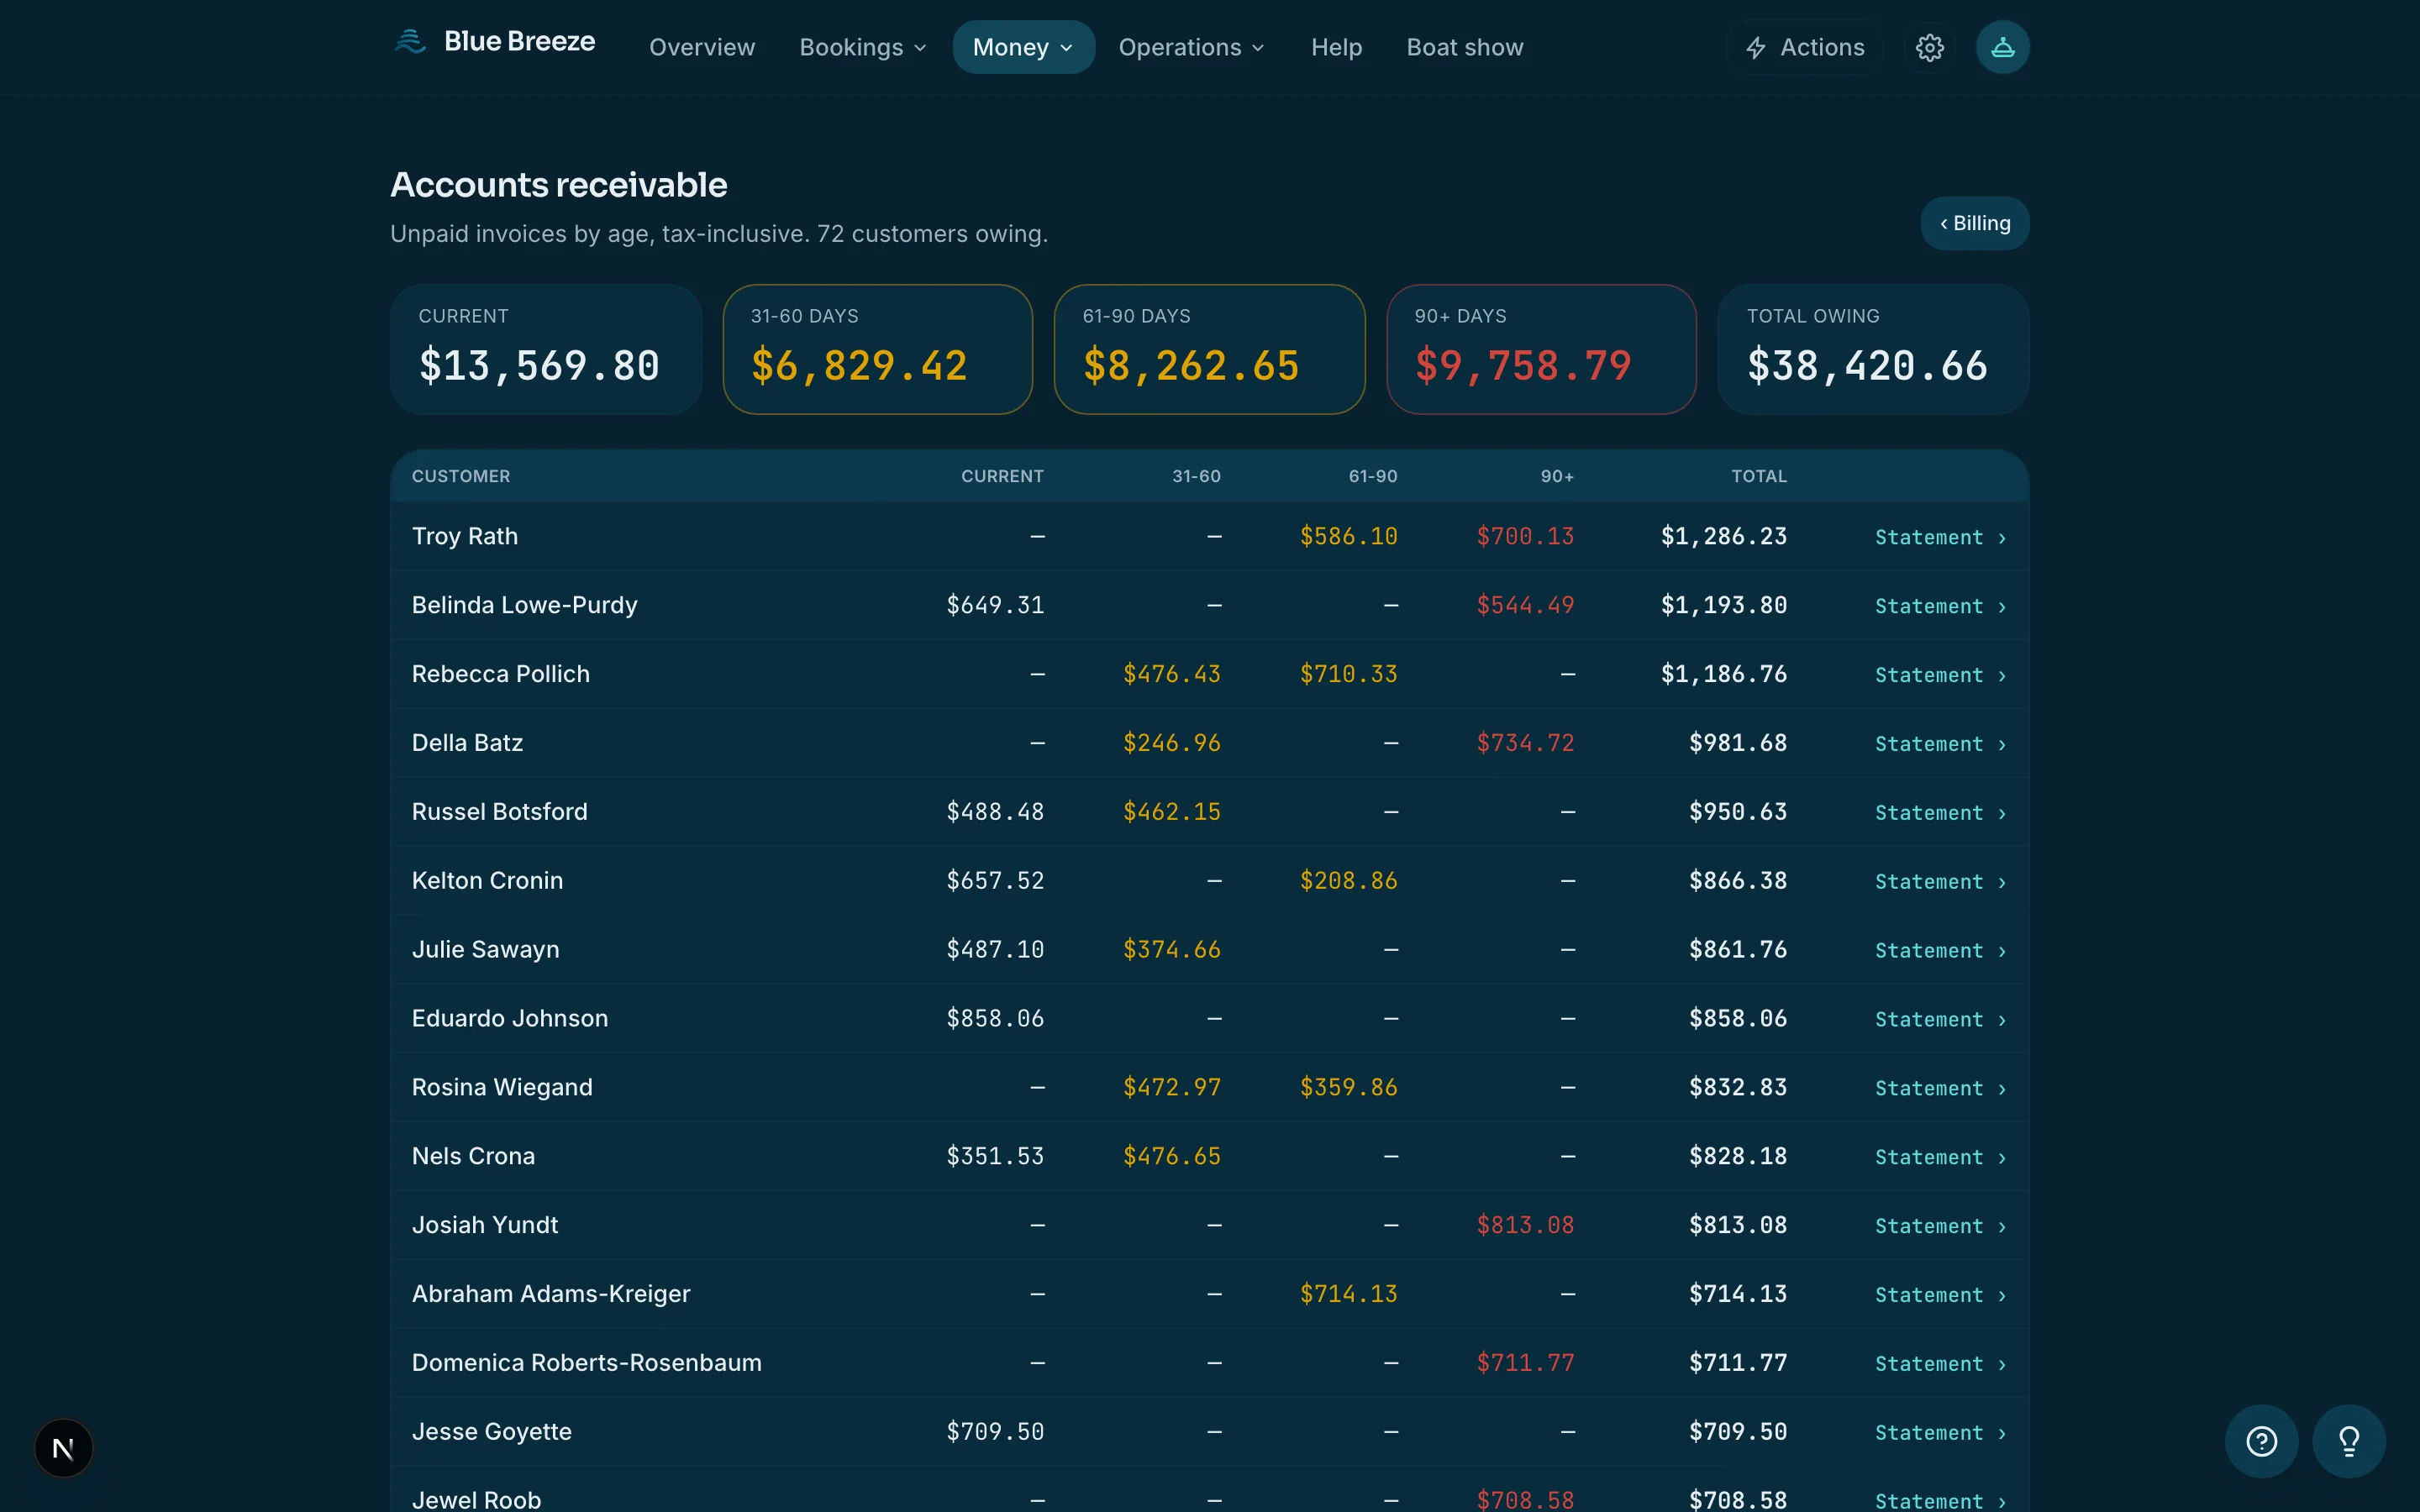This screenshot has width=2420, height=1512.
Task: Open statement for Troy Rath
Action: coord(1940,537)
